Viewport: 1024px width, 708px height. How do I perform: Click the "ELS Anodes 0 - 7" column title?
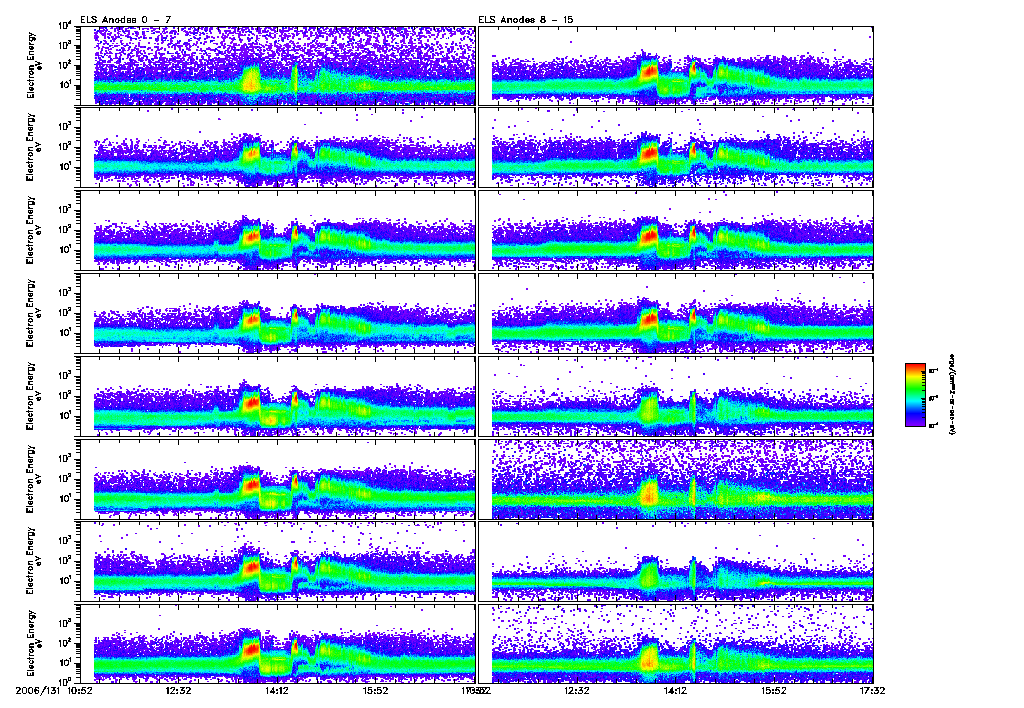pos(126,20)
